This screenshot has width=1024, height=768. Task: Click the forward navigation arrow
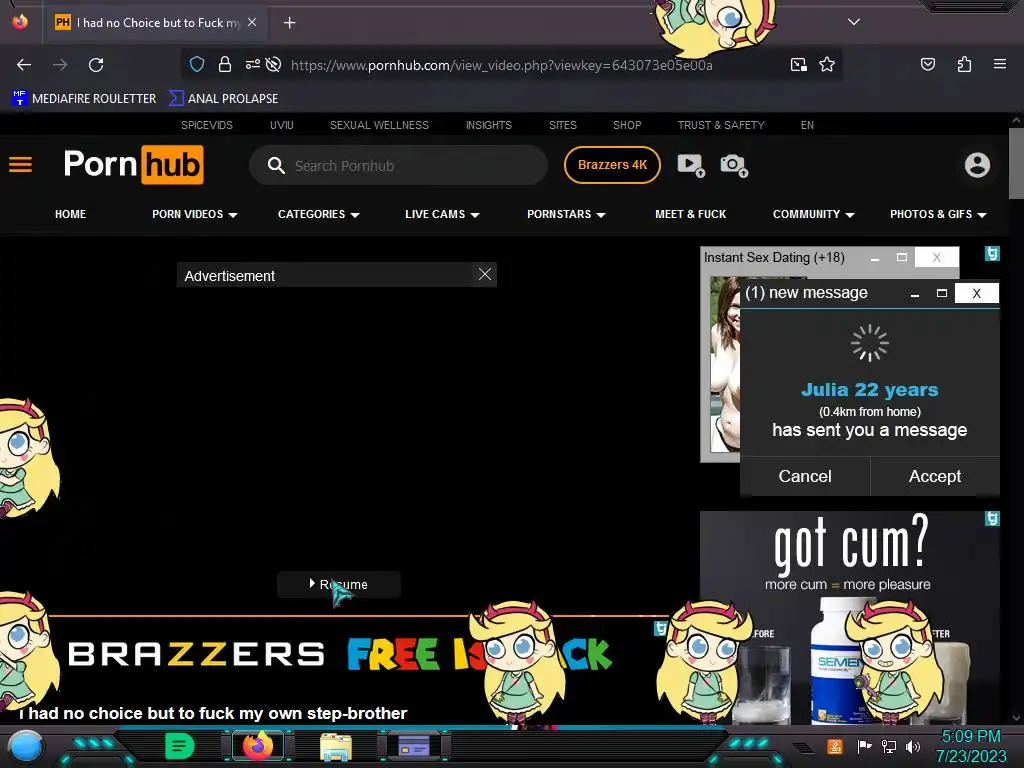point(60,65)
